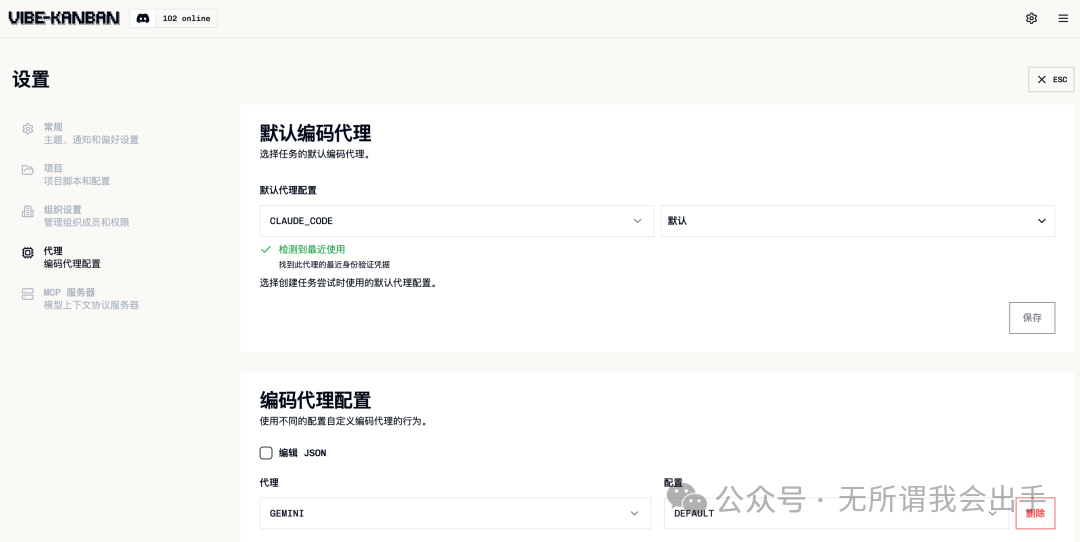This screenshot has width=1080, height=542.
Task: Enable the 编辑 JSON checkbox
Action: (x=266, y=453)
